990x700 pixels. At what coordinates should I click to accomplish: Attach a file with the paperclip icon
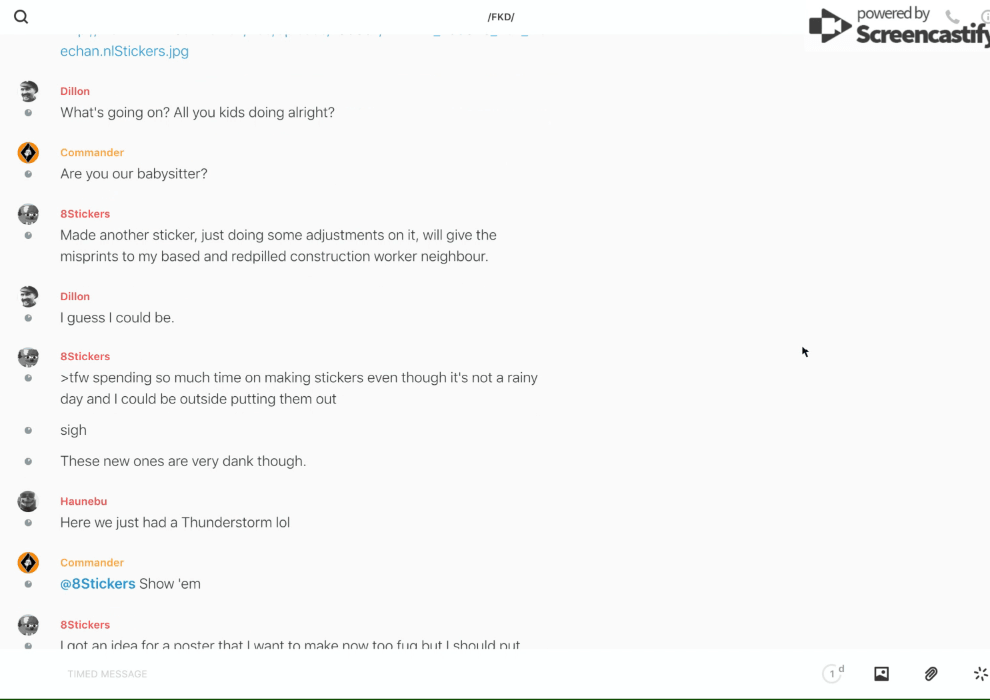(931, 674)
